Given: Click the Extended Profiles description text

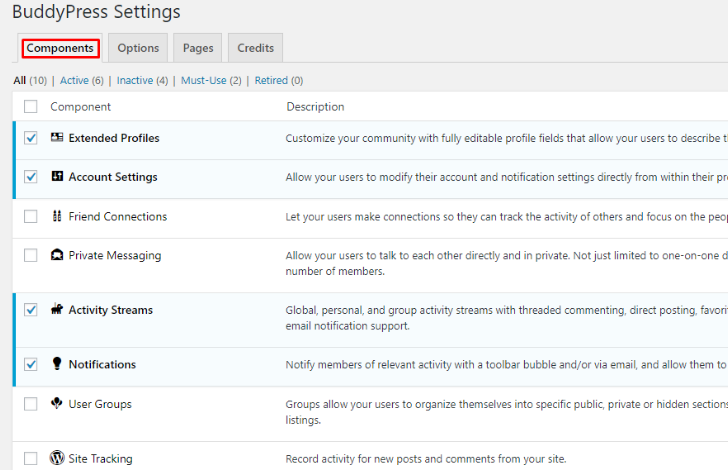Looking at the screenshot, I should [507, 138].
